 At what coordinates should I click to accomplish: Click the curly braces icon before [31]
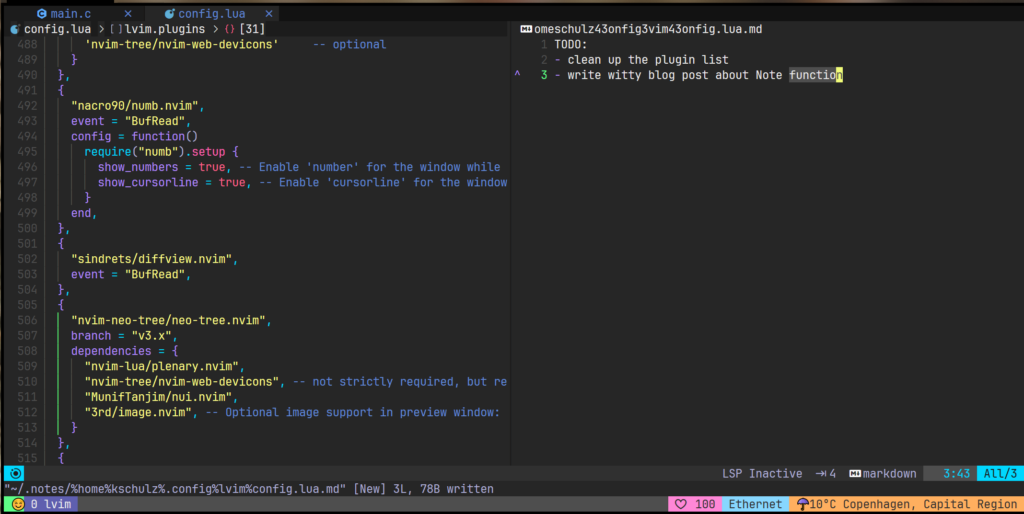click(x=229, y=29)
